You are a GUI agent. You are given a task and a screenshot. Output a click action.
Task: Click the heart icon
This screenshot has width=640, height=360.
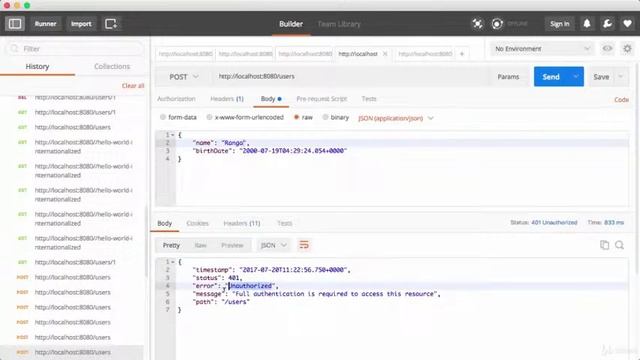pos(627,24)
